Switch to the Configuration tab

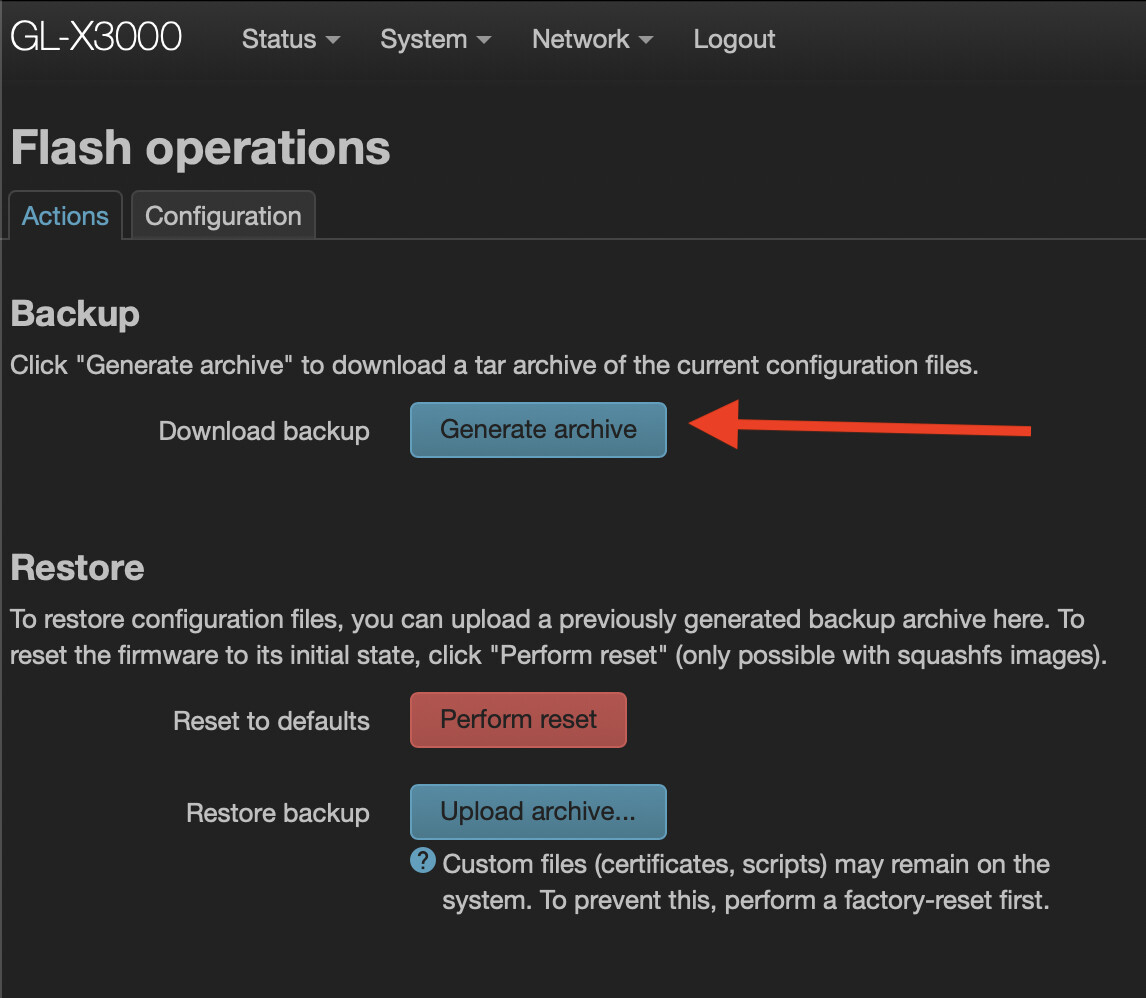(223, 216)
